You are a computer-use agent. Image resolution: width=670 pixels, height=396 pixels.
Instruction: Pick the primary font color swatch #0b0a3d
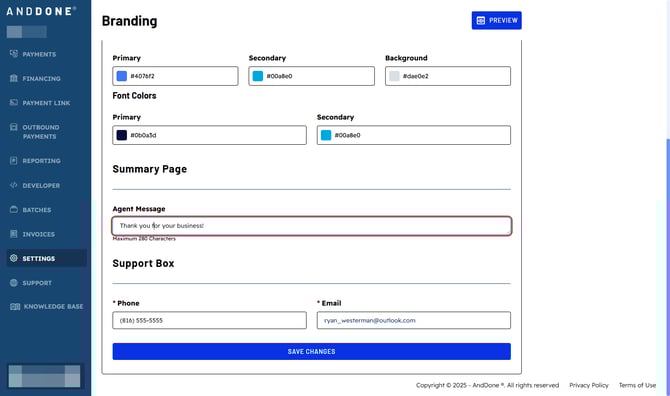pos(122,135)
